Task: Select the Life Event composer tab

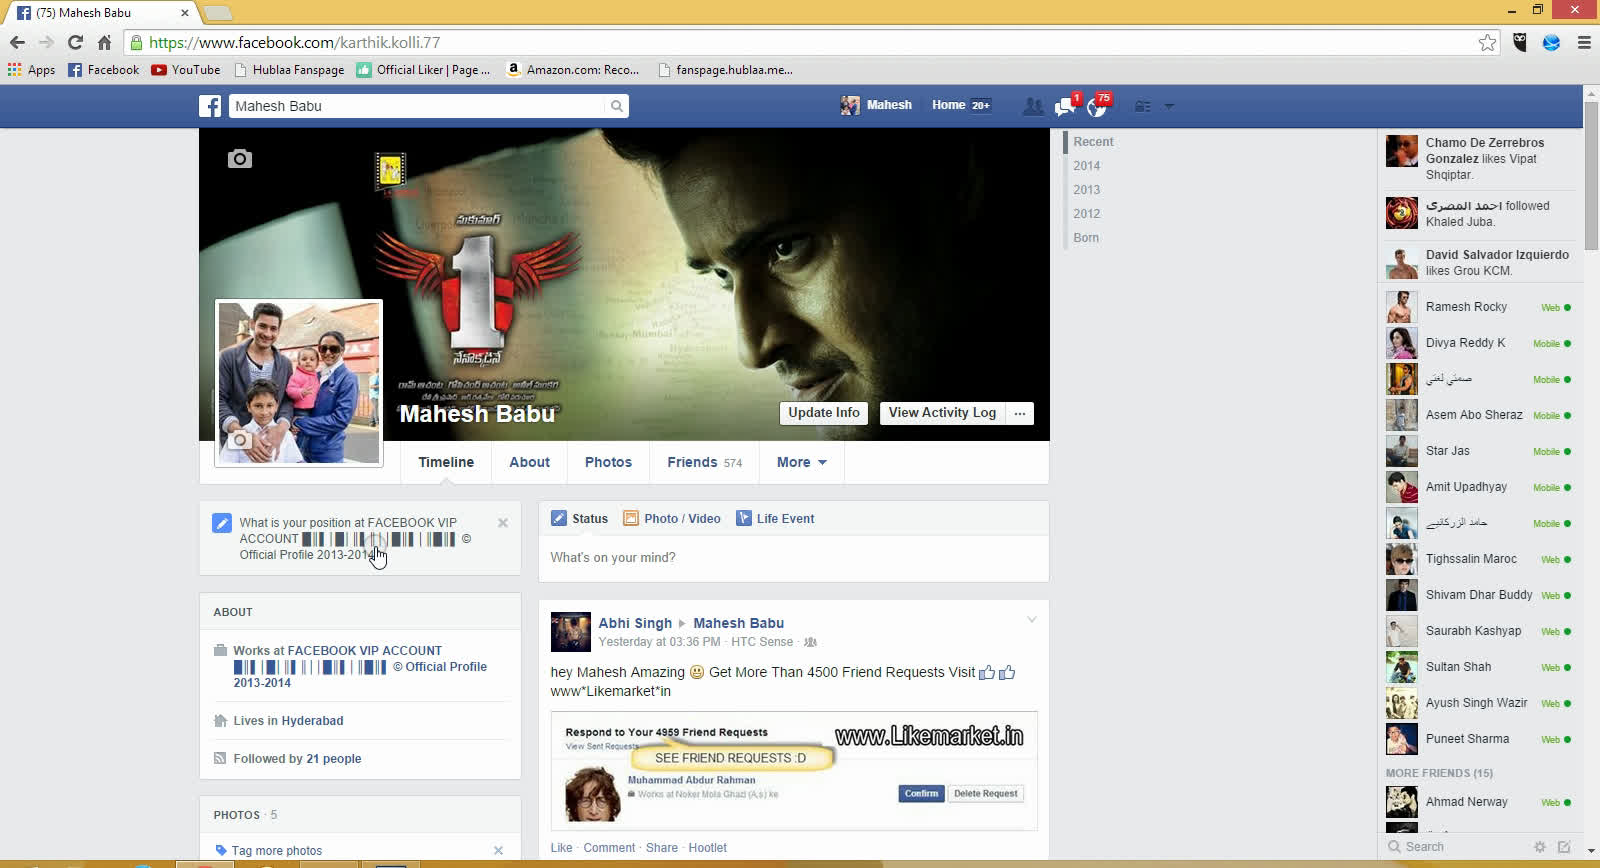Action: [x=776, y=518]
